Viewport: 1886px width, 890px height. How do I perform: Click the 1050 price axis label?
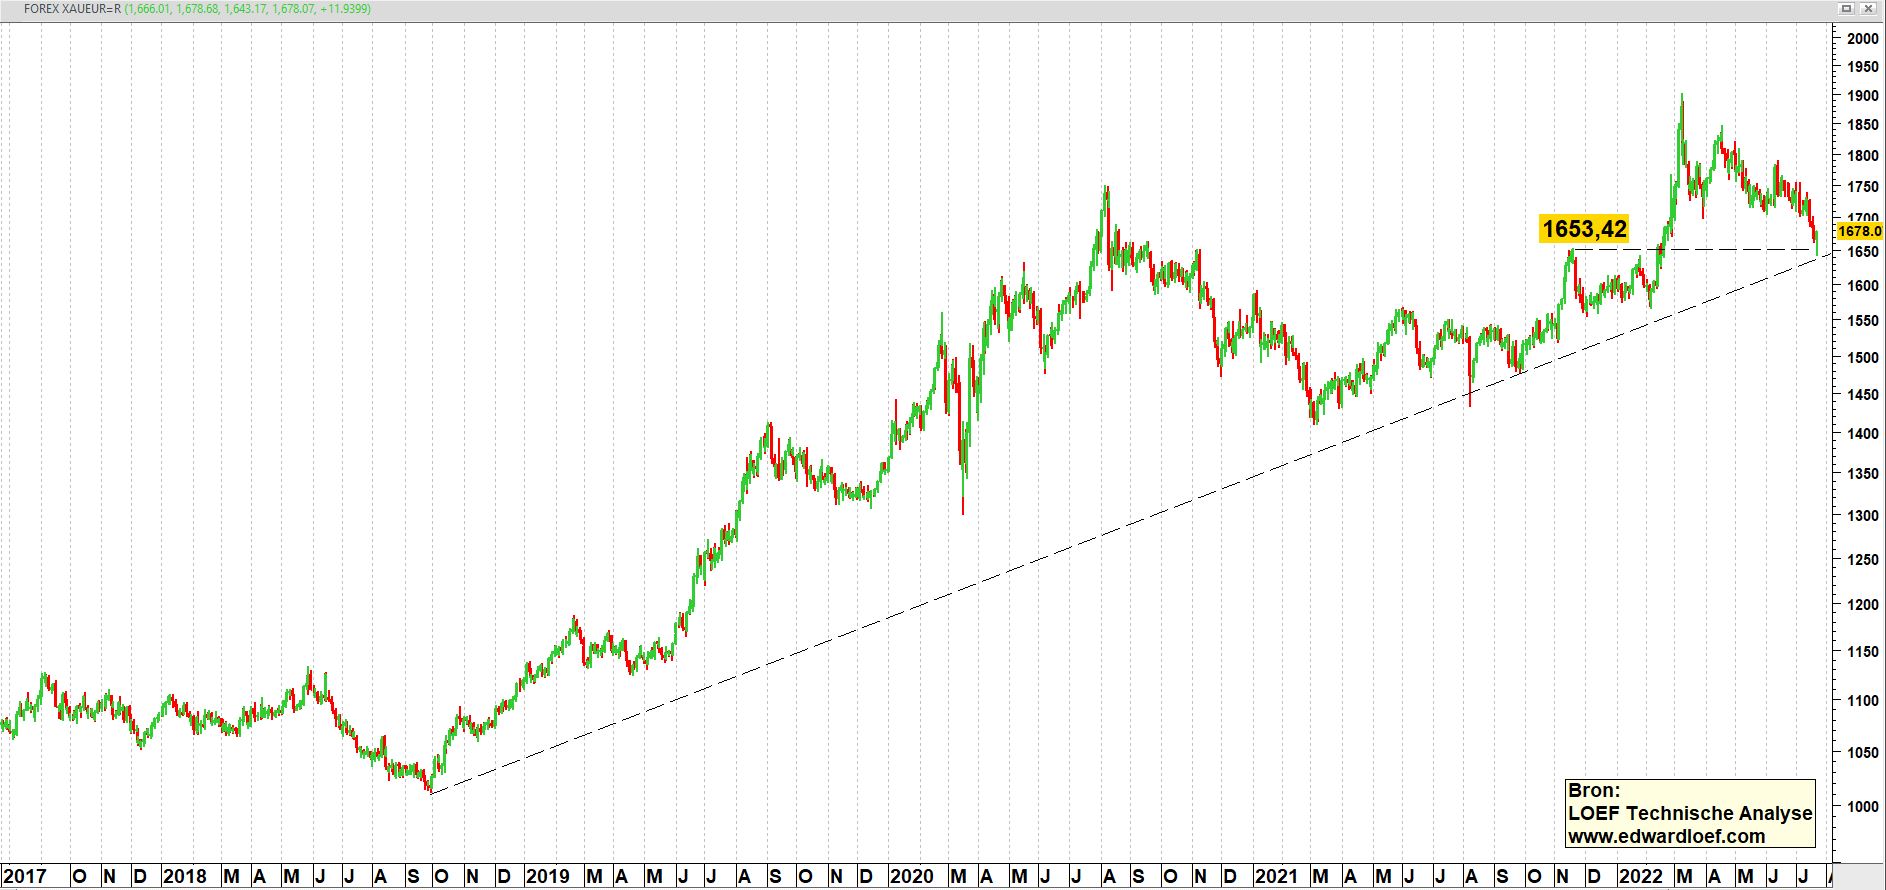(1863, 752)
